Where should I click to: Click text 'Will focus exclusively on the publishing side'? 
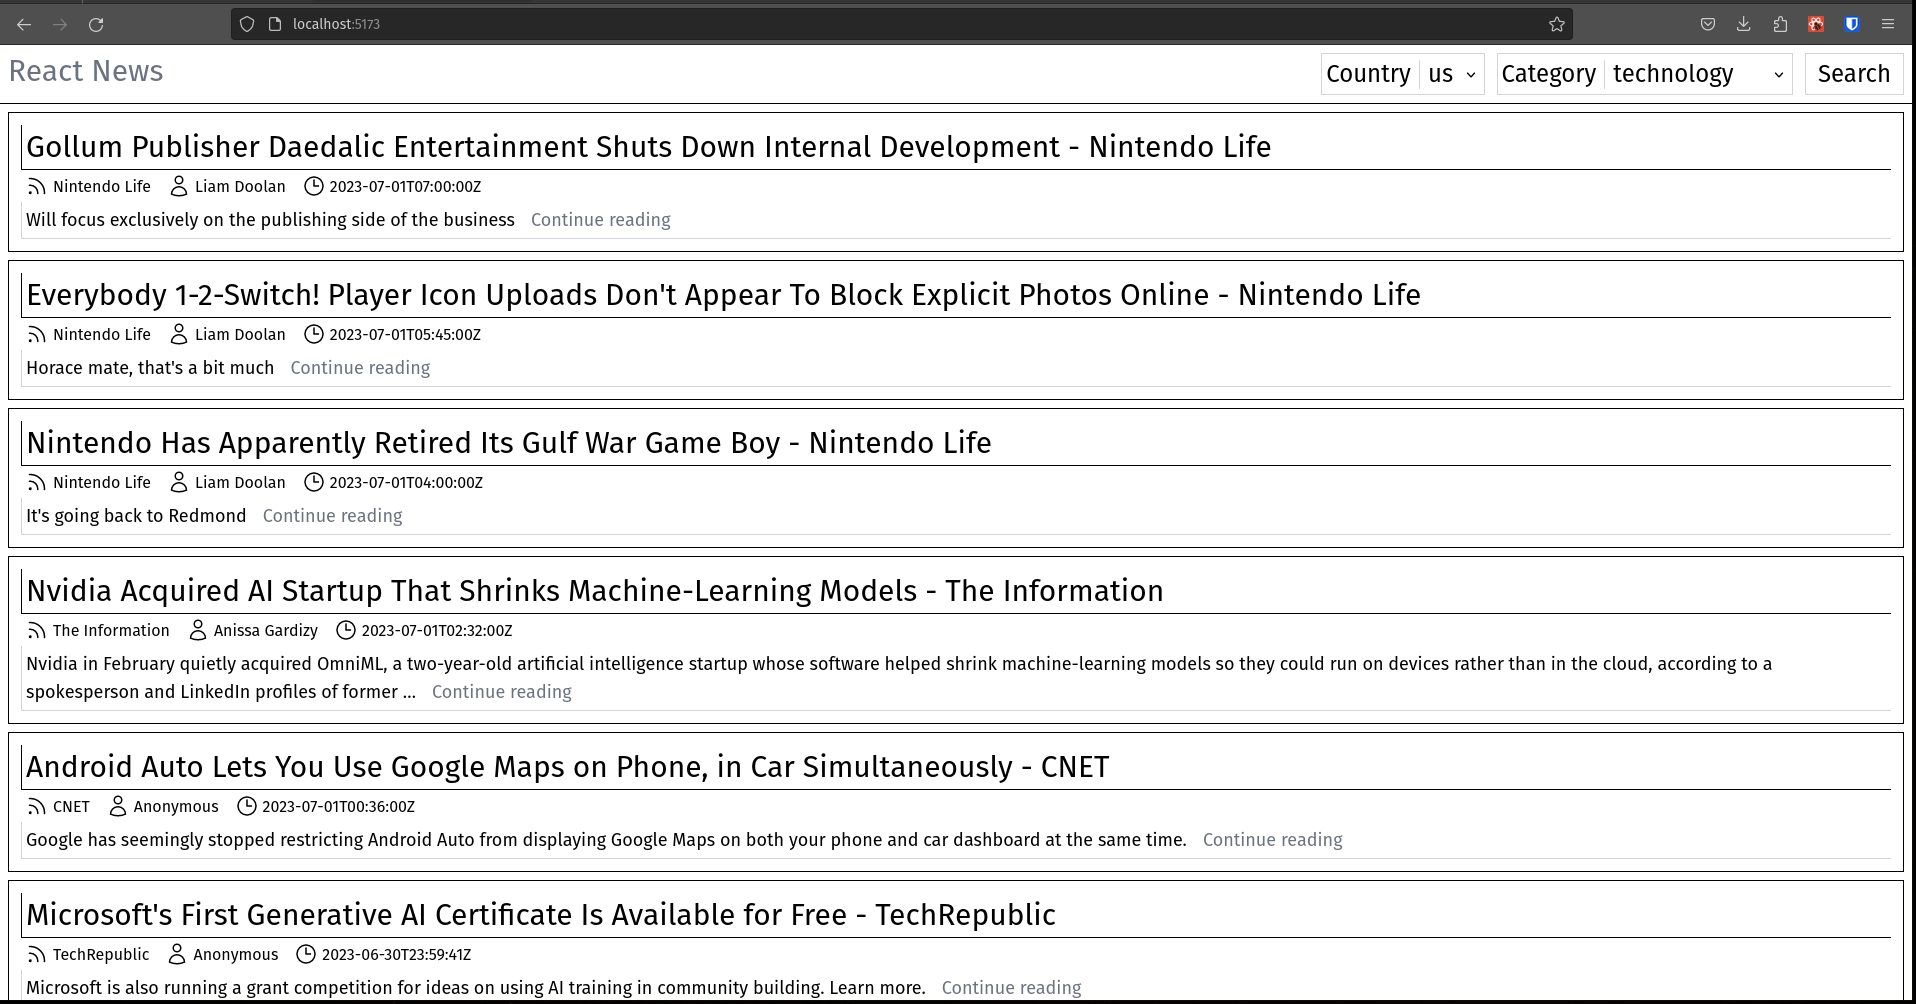(x=270, y=220)
